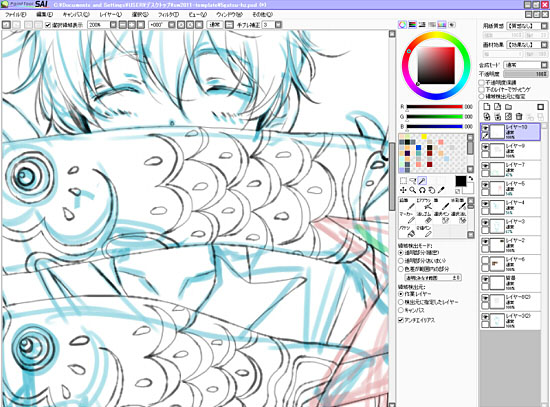
Task: Toggle the RGB slider panel icon
Action: 412,25
